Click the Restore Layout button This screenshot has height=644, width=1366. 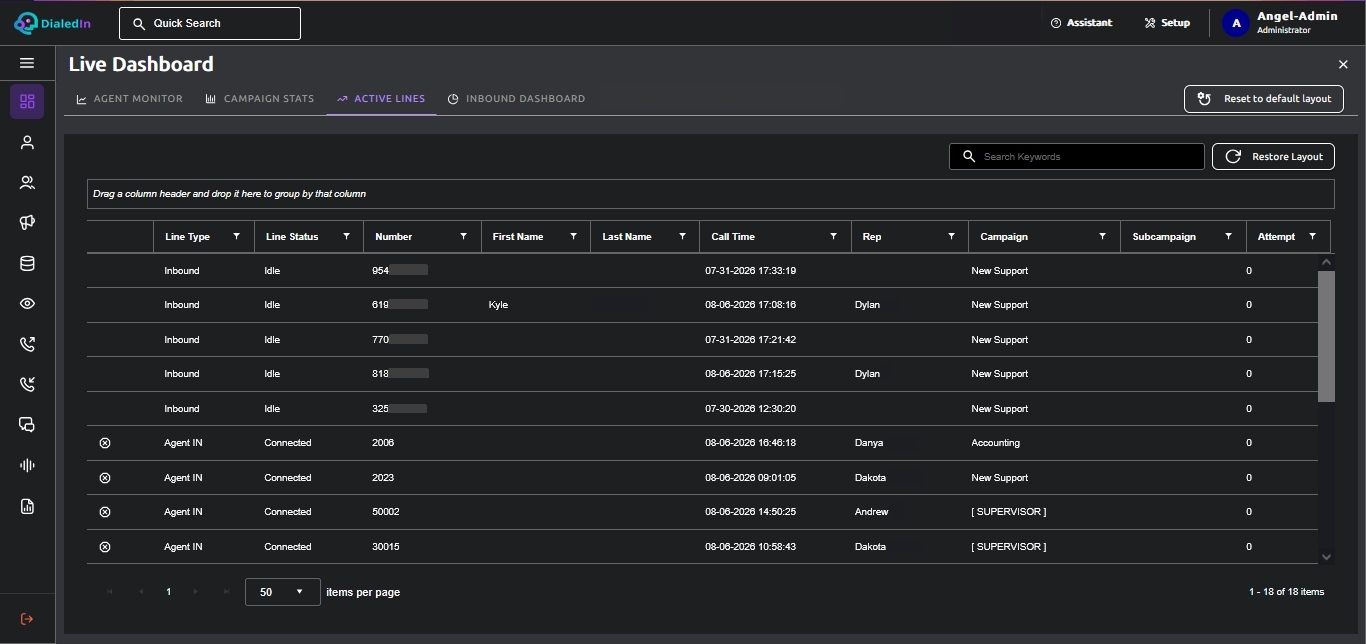tap(1273, 157)
